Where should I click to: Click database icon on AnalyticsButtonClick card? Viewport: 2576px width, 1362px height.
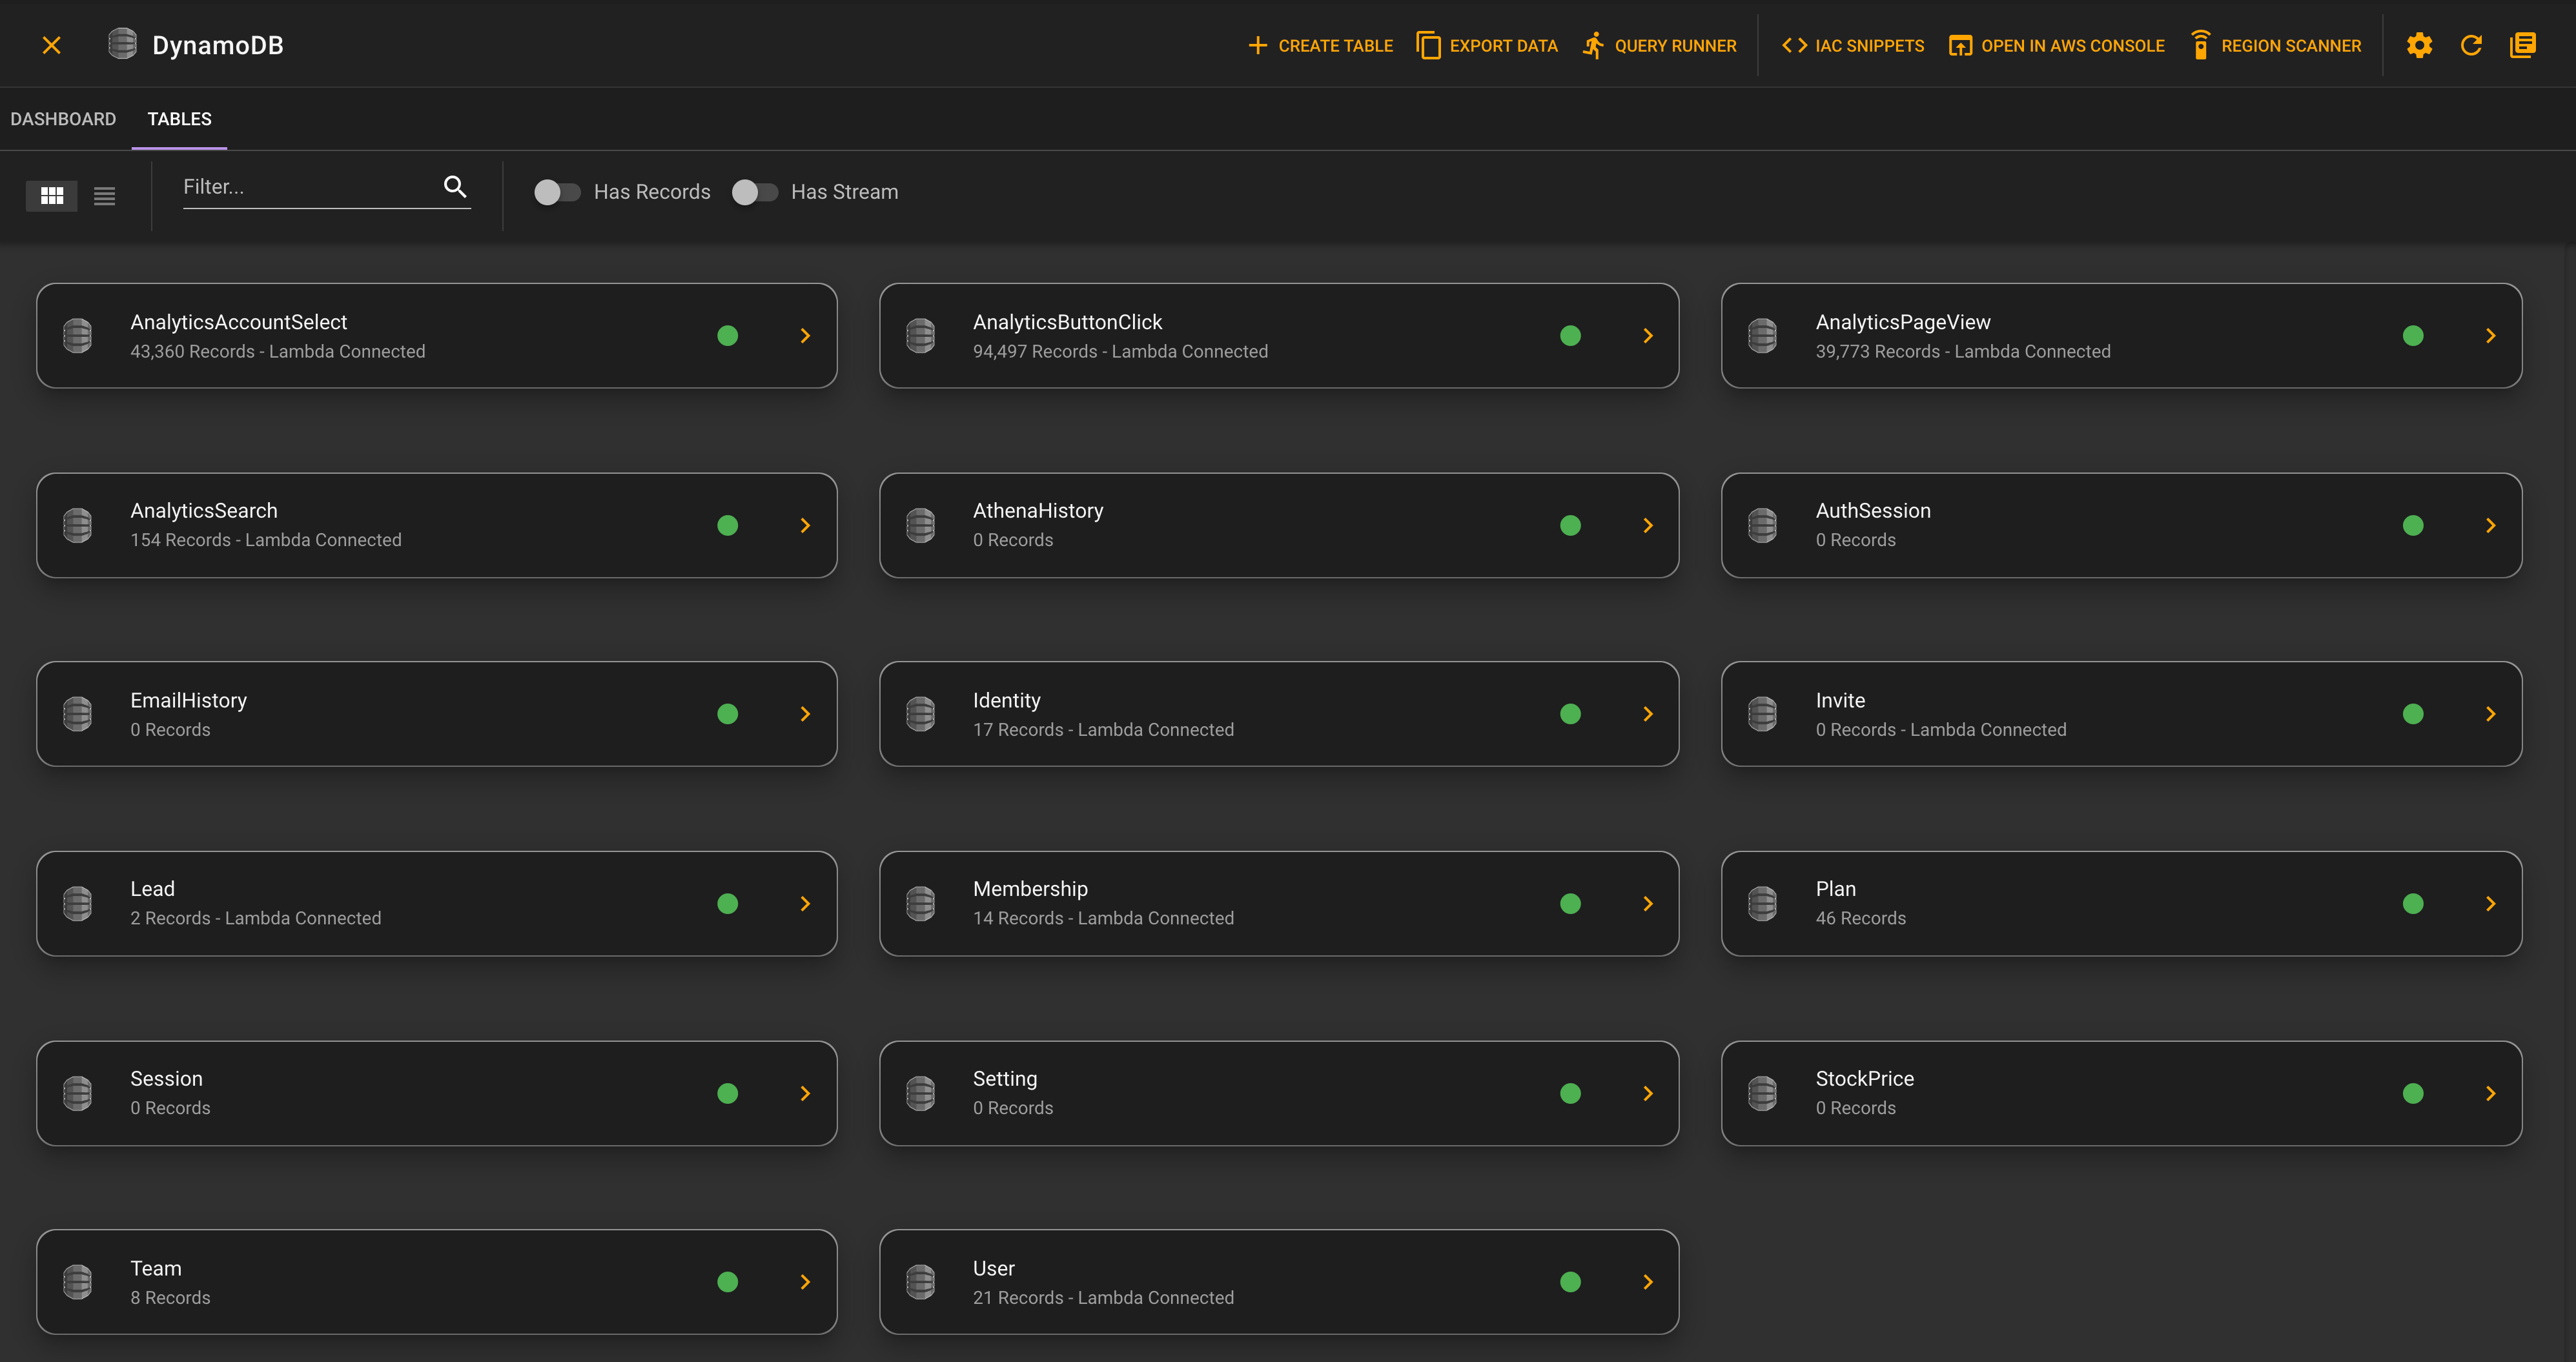[x=920, y=336]
